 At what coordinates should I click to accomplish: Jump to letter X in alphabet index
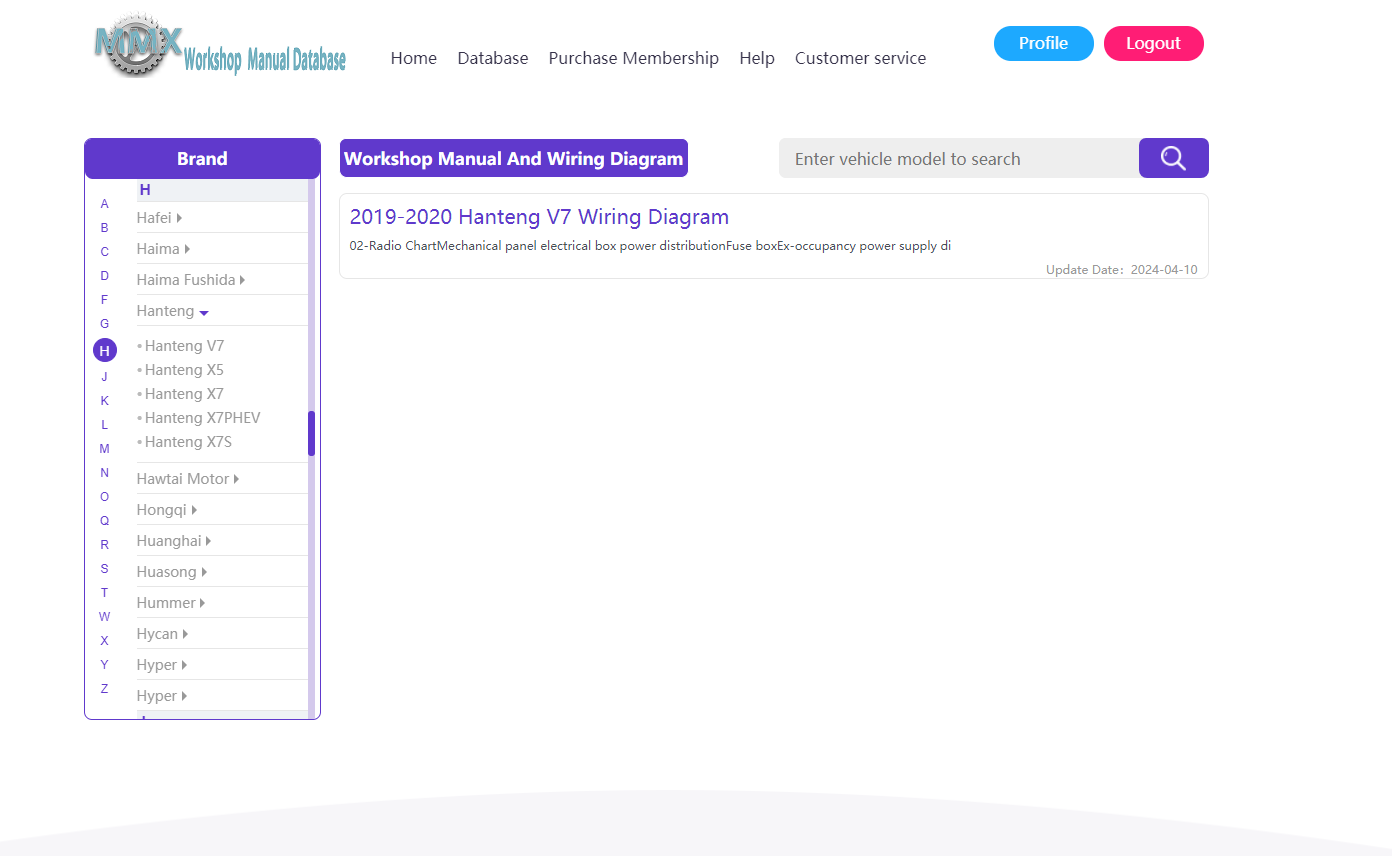(104, 641)
